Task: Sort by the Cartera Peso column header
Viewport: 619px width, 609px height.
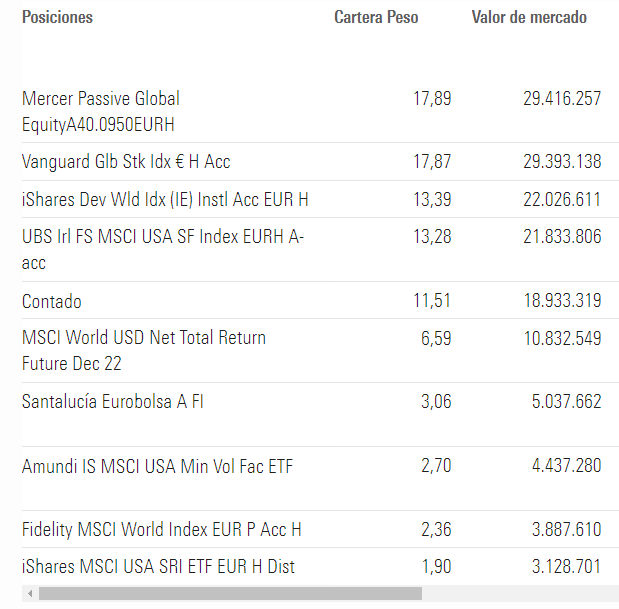Action: 376,17
